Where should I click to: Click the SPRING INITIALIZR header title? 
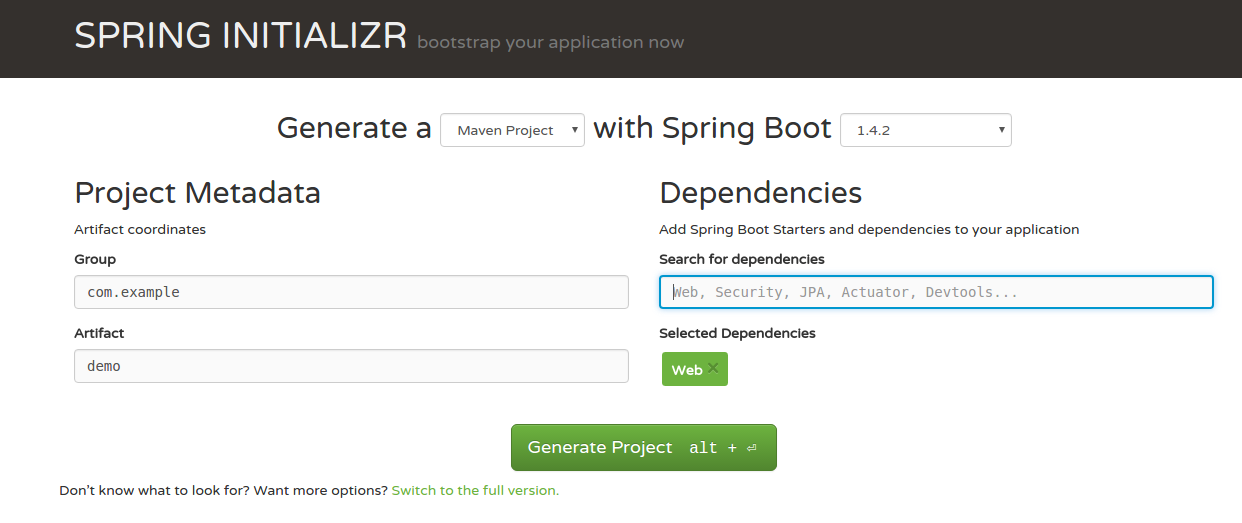click(240, 36)
